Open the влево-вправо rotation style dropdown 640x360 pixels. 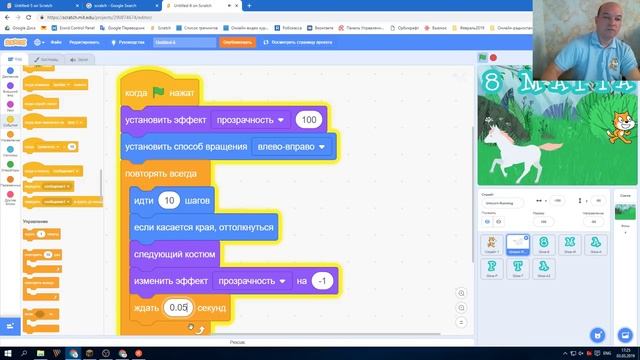291,147
